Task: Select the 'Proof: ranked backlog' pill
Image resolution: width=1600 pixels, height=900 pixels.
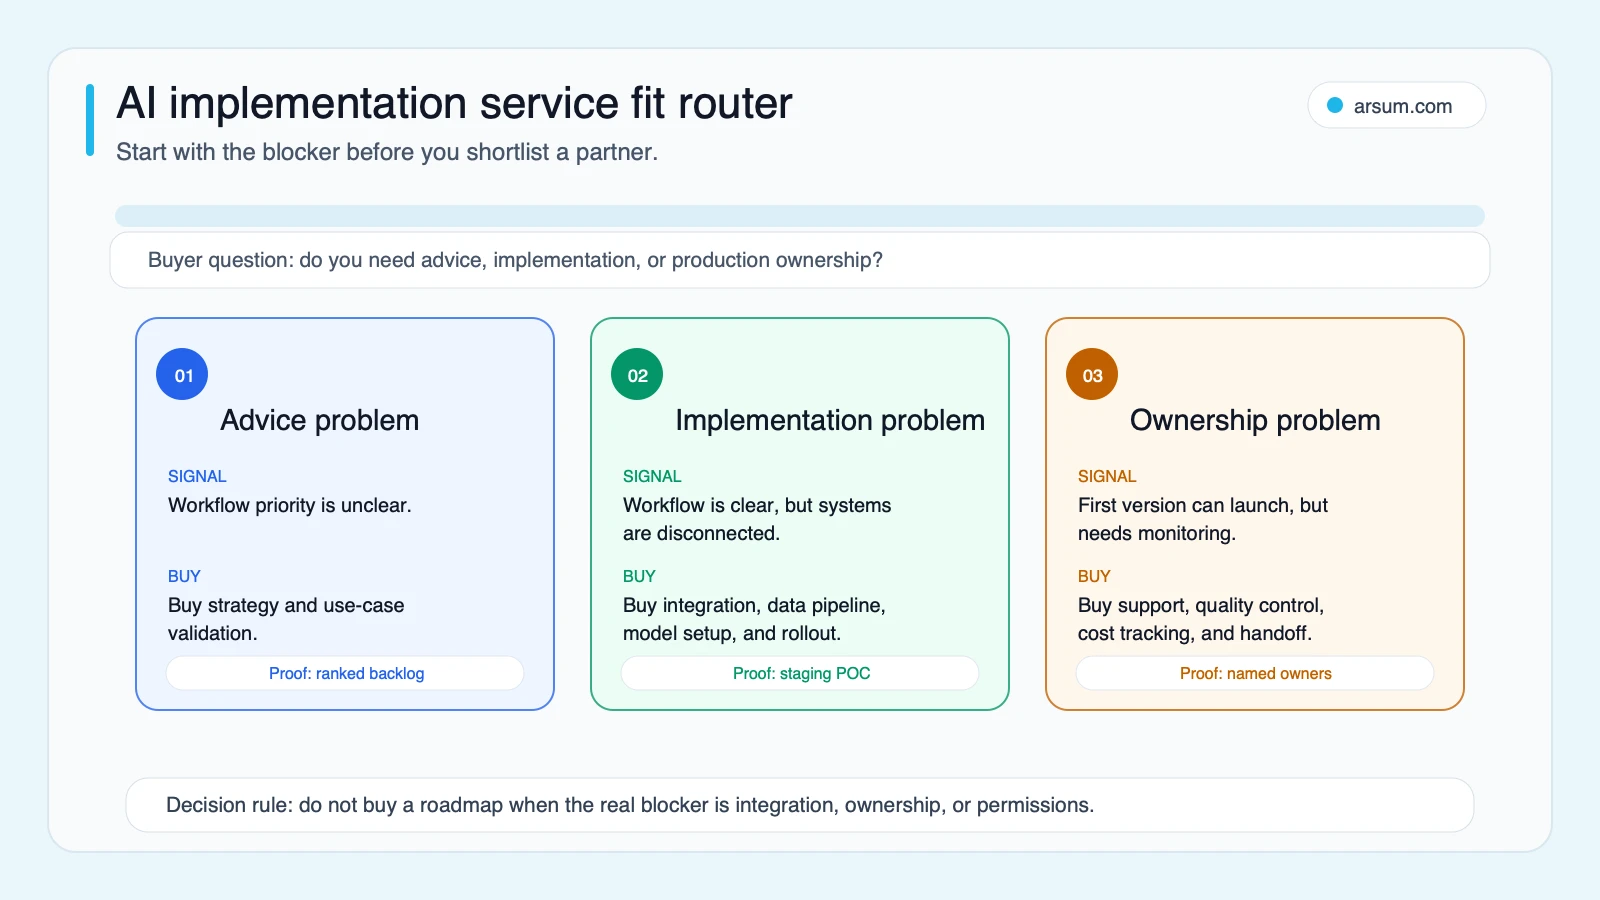Action: pos(345,673)
